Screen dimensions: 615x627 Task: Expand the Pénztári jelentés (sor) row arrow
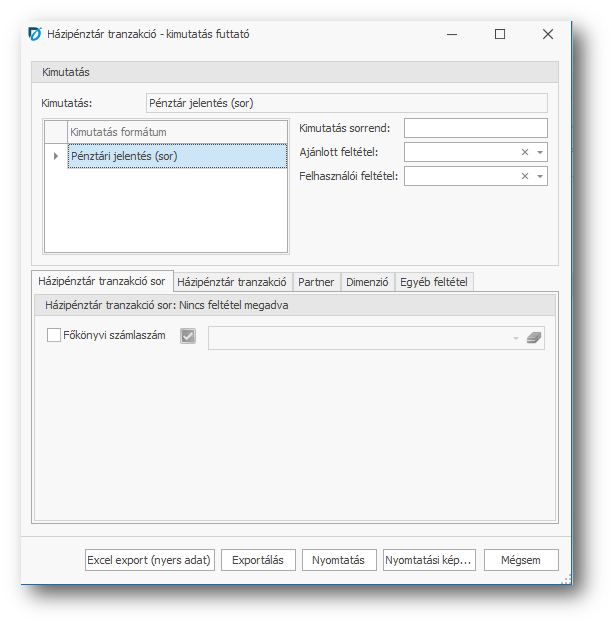(x=56, y=156)
